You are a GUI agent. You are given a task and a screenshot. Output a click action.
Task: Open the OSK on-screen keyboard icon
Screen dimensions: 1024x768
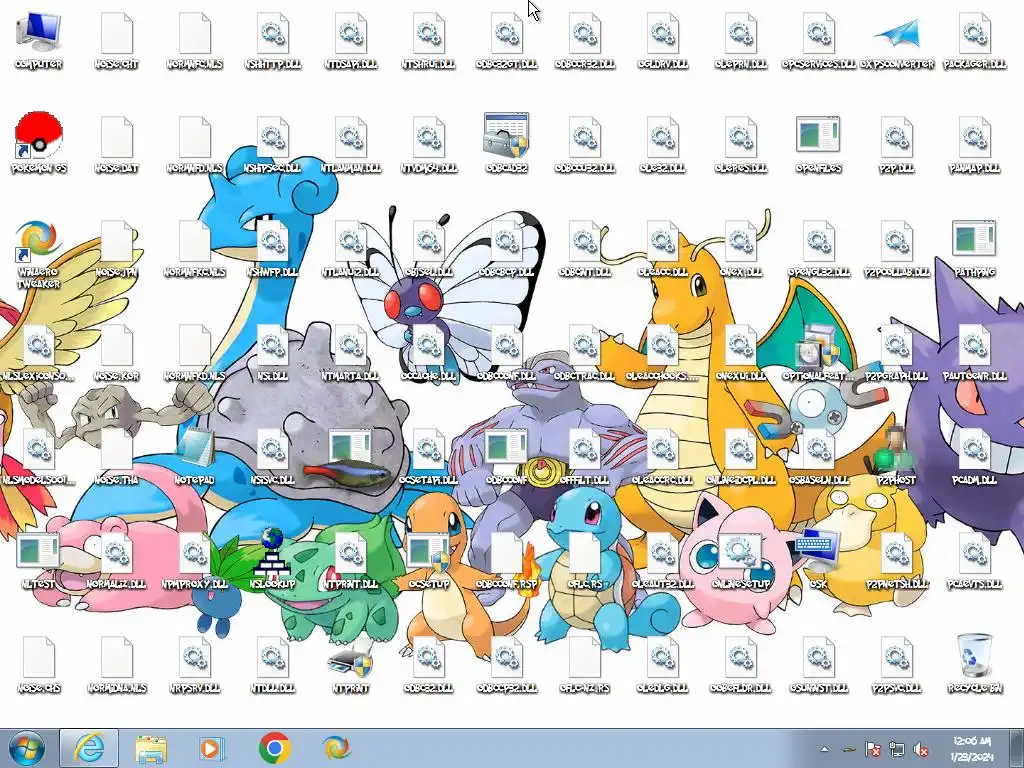(x=818, y=551)
